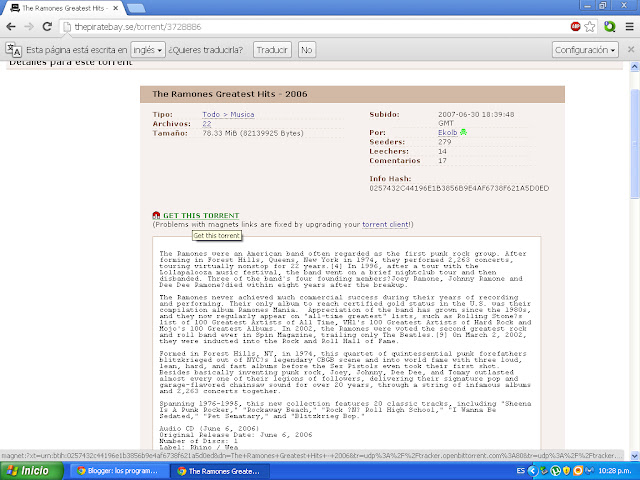Open a new browser tab
The height and width of the screenshot is (480, 640).
pyautogui.click(x=136, y=8)
